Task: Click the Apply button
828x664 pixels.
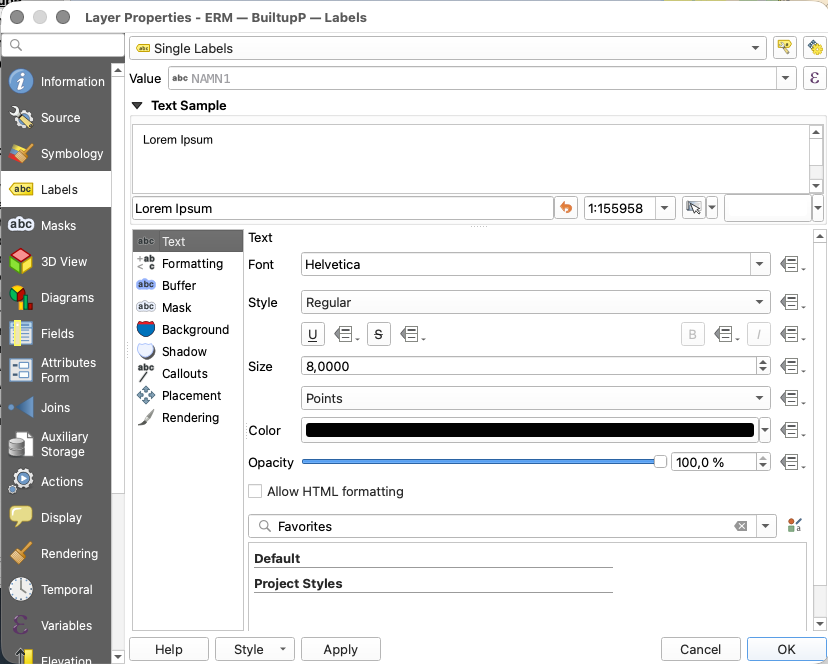Action: [340, 649]
